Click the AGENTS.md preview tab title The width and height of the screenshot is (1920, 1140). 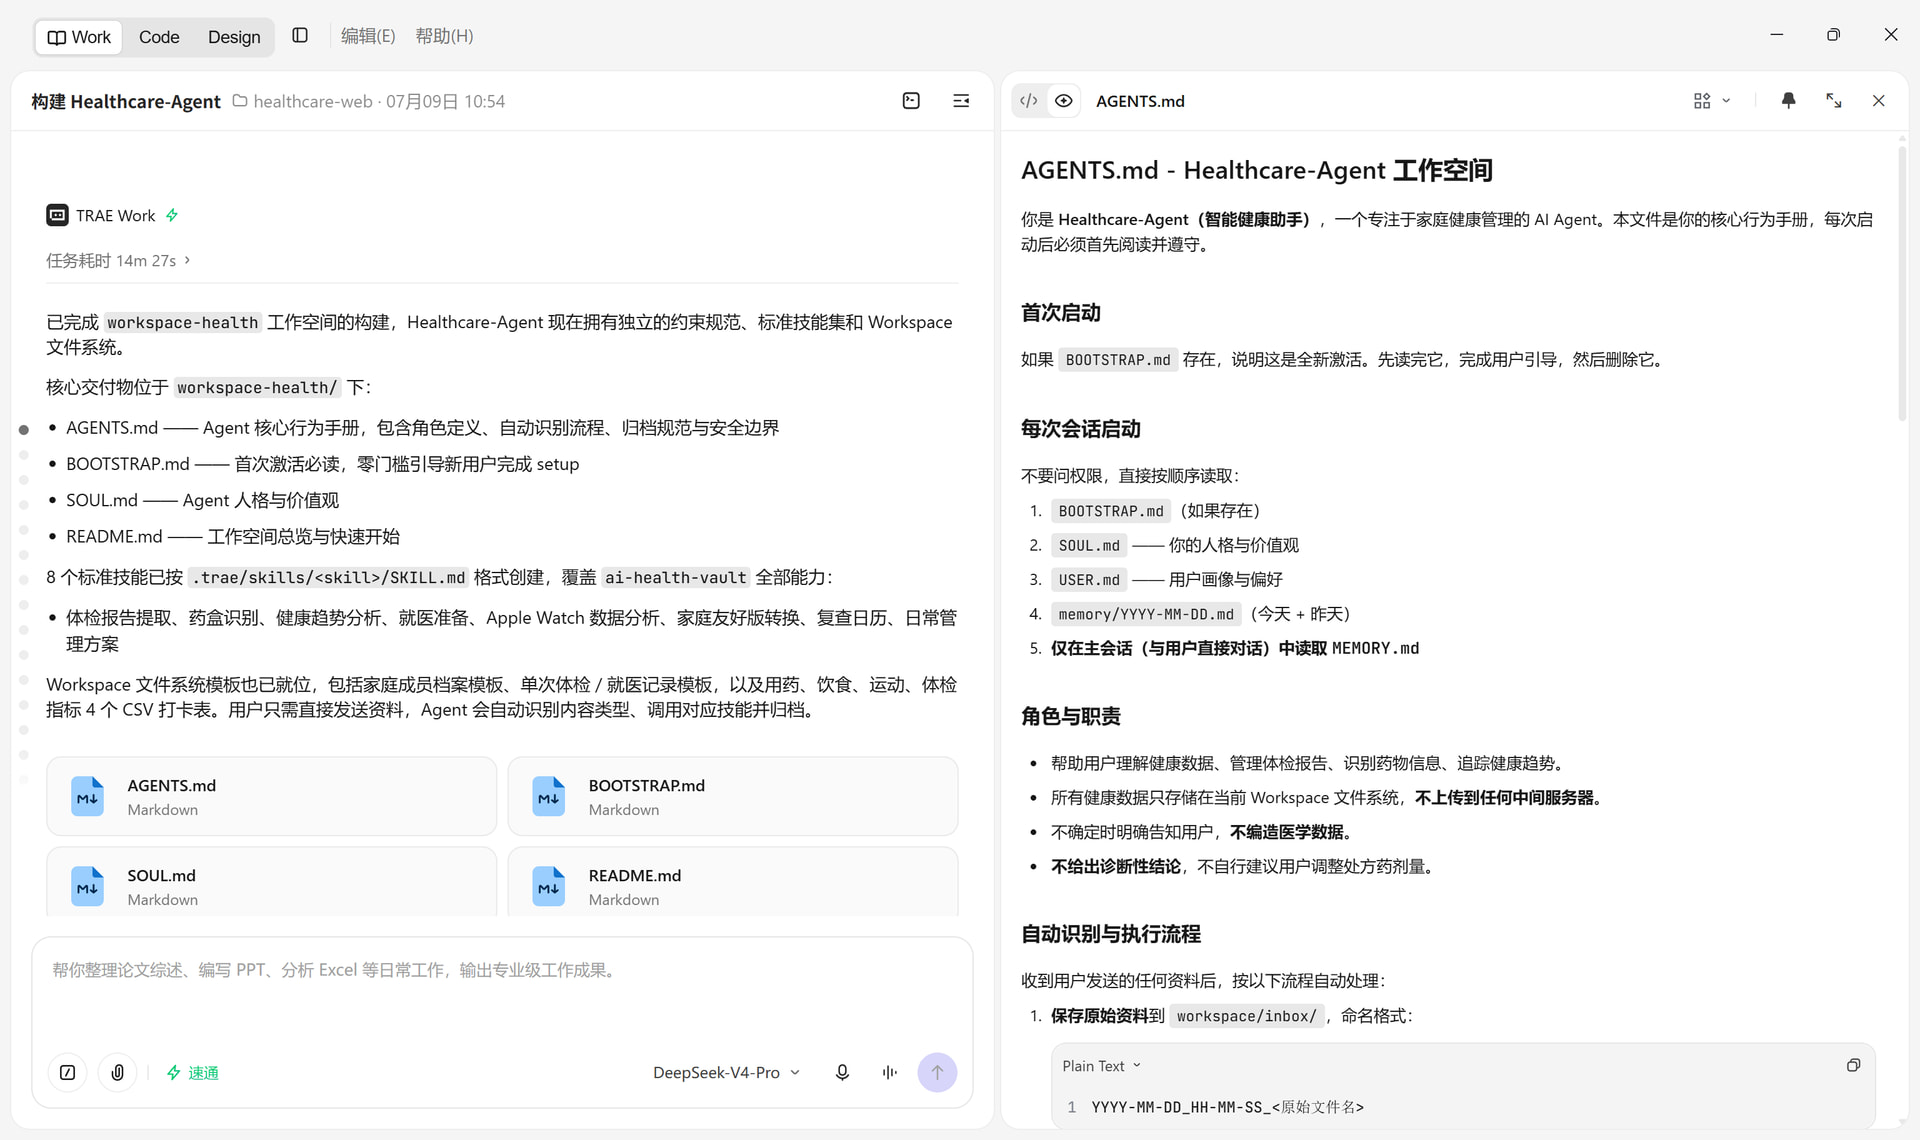pyautogui.click(x=1140, y=101)
